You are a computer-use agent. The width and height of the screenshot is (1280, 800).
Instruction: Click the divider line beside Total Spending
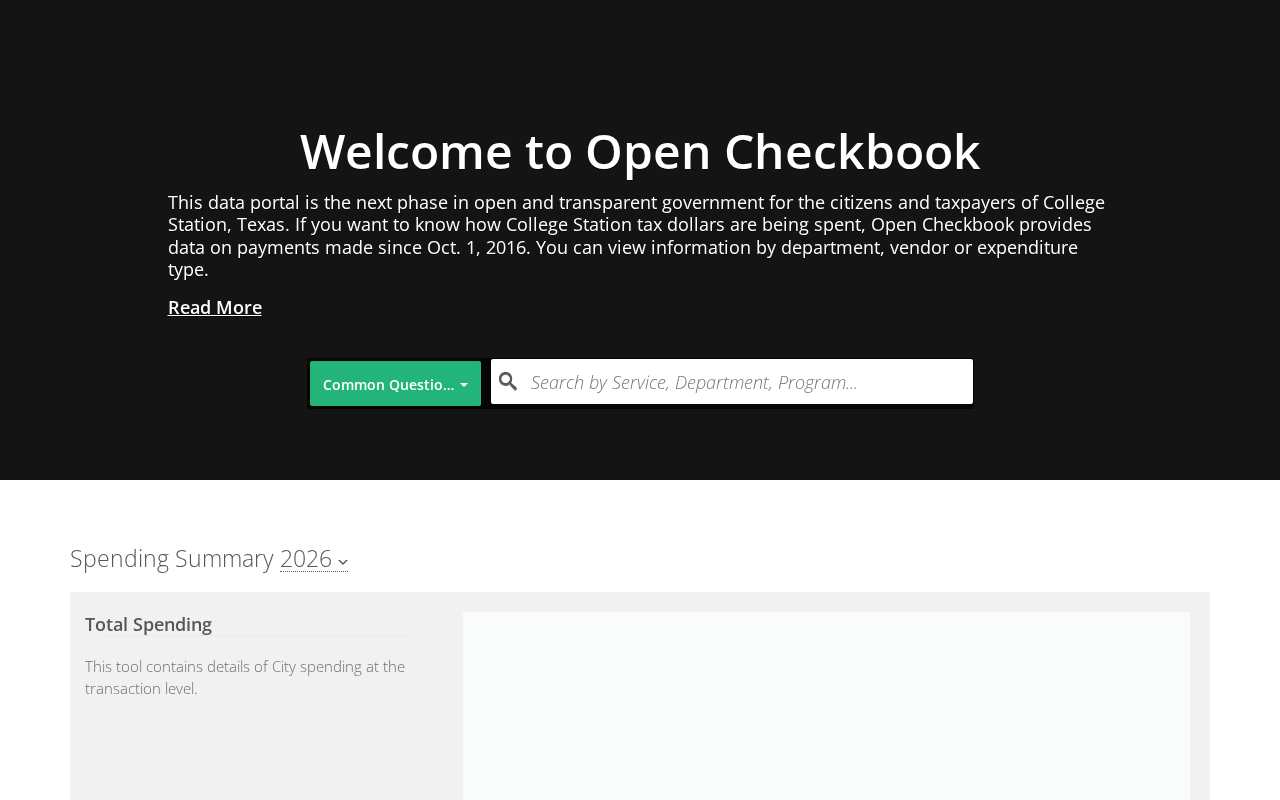pos(312,635)
